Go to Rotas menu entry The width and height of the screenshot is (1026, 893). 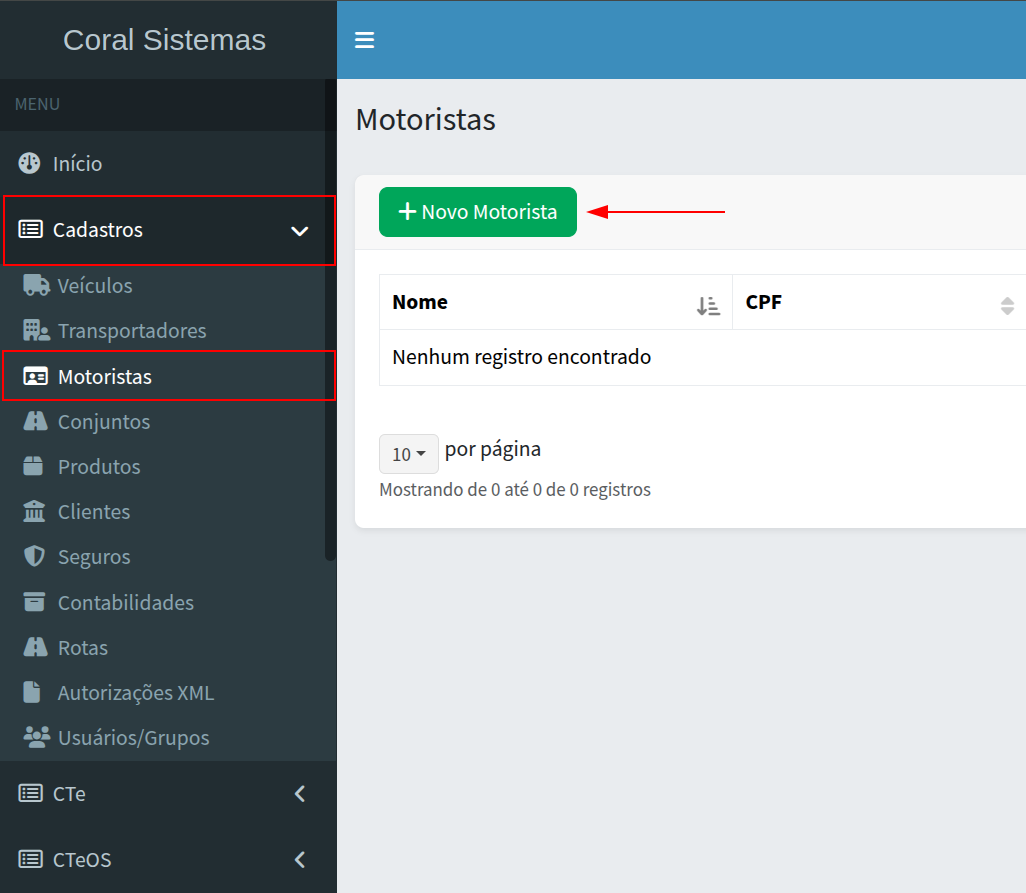coord(82,648)
